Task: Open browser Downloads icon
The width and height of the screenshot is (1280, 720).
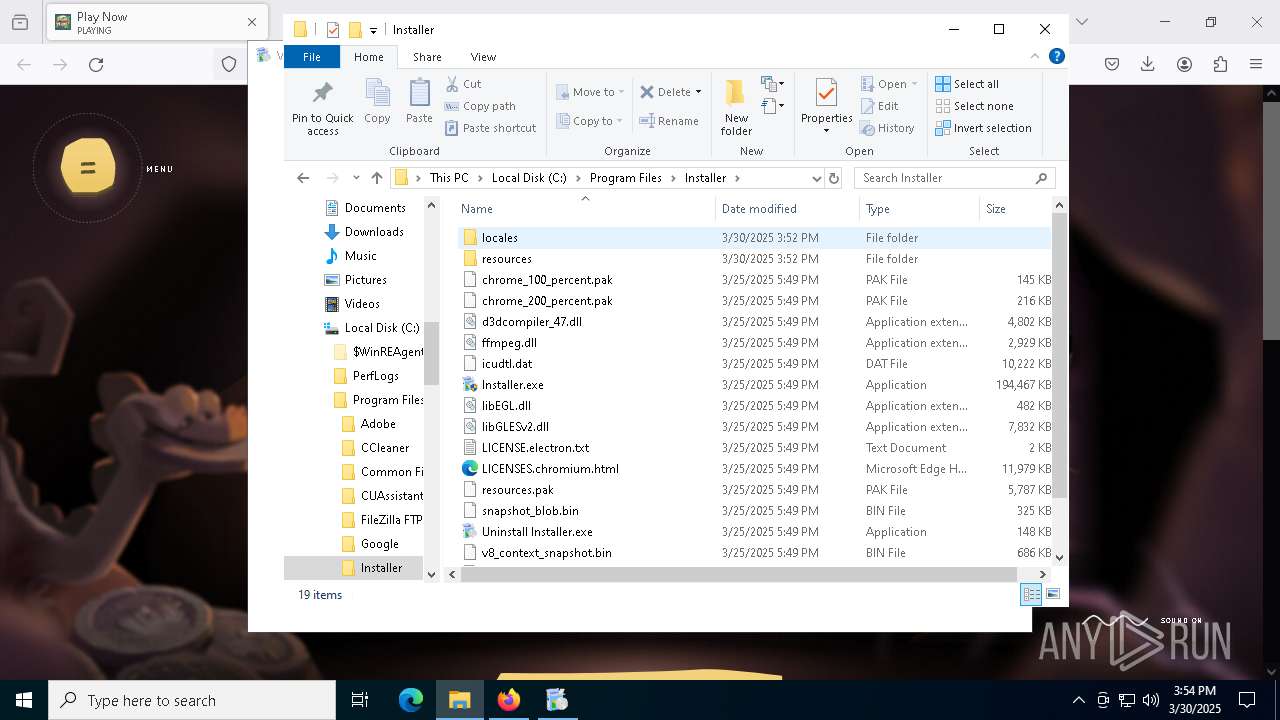Action: pyautogui.click(x=1148, y=65)
